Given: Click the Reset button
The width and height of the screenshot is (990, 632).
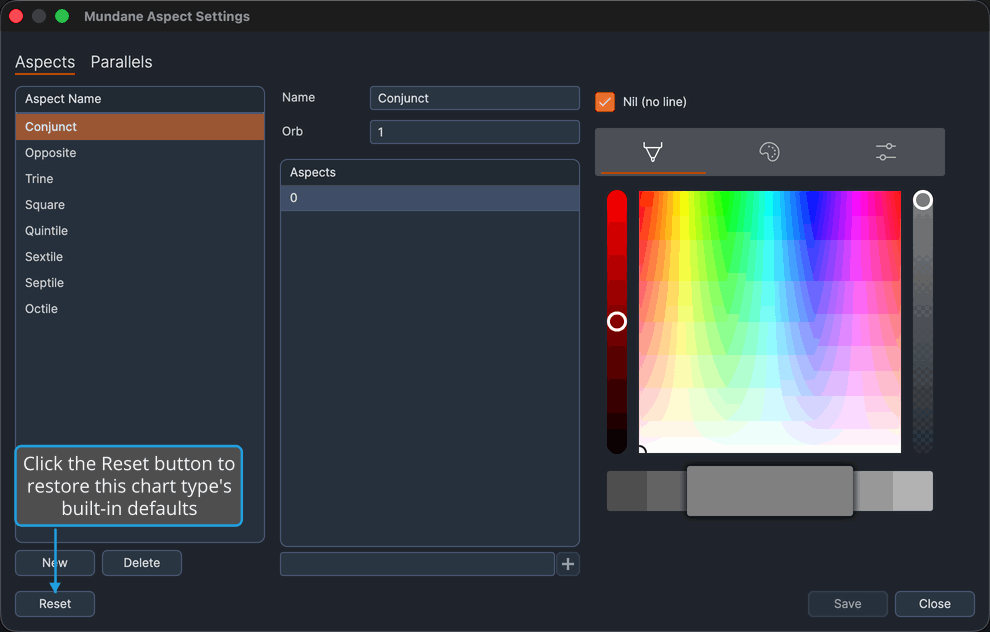Looking at the screenshot, I should click(x=55, y=604).
